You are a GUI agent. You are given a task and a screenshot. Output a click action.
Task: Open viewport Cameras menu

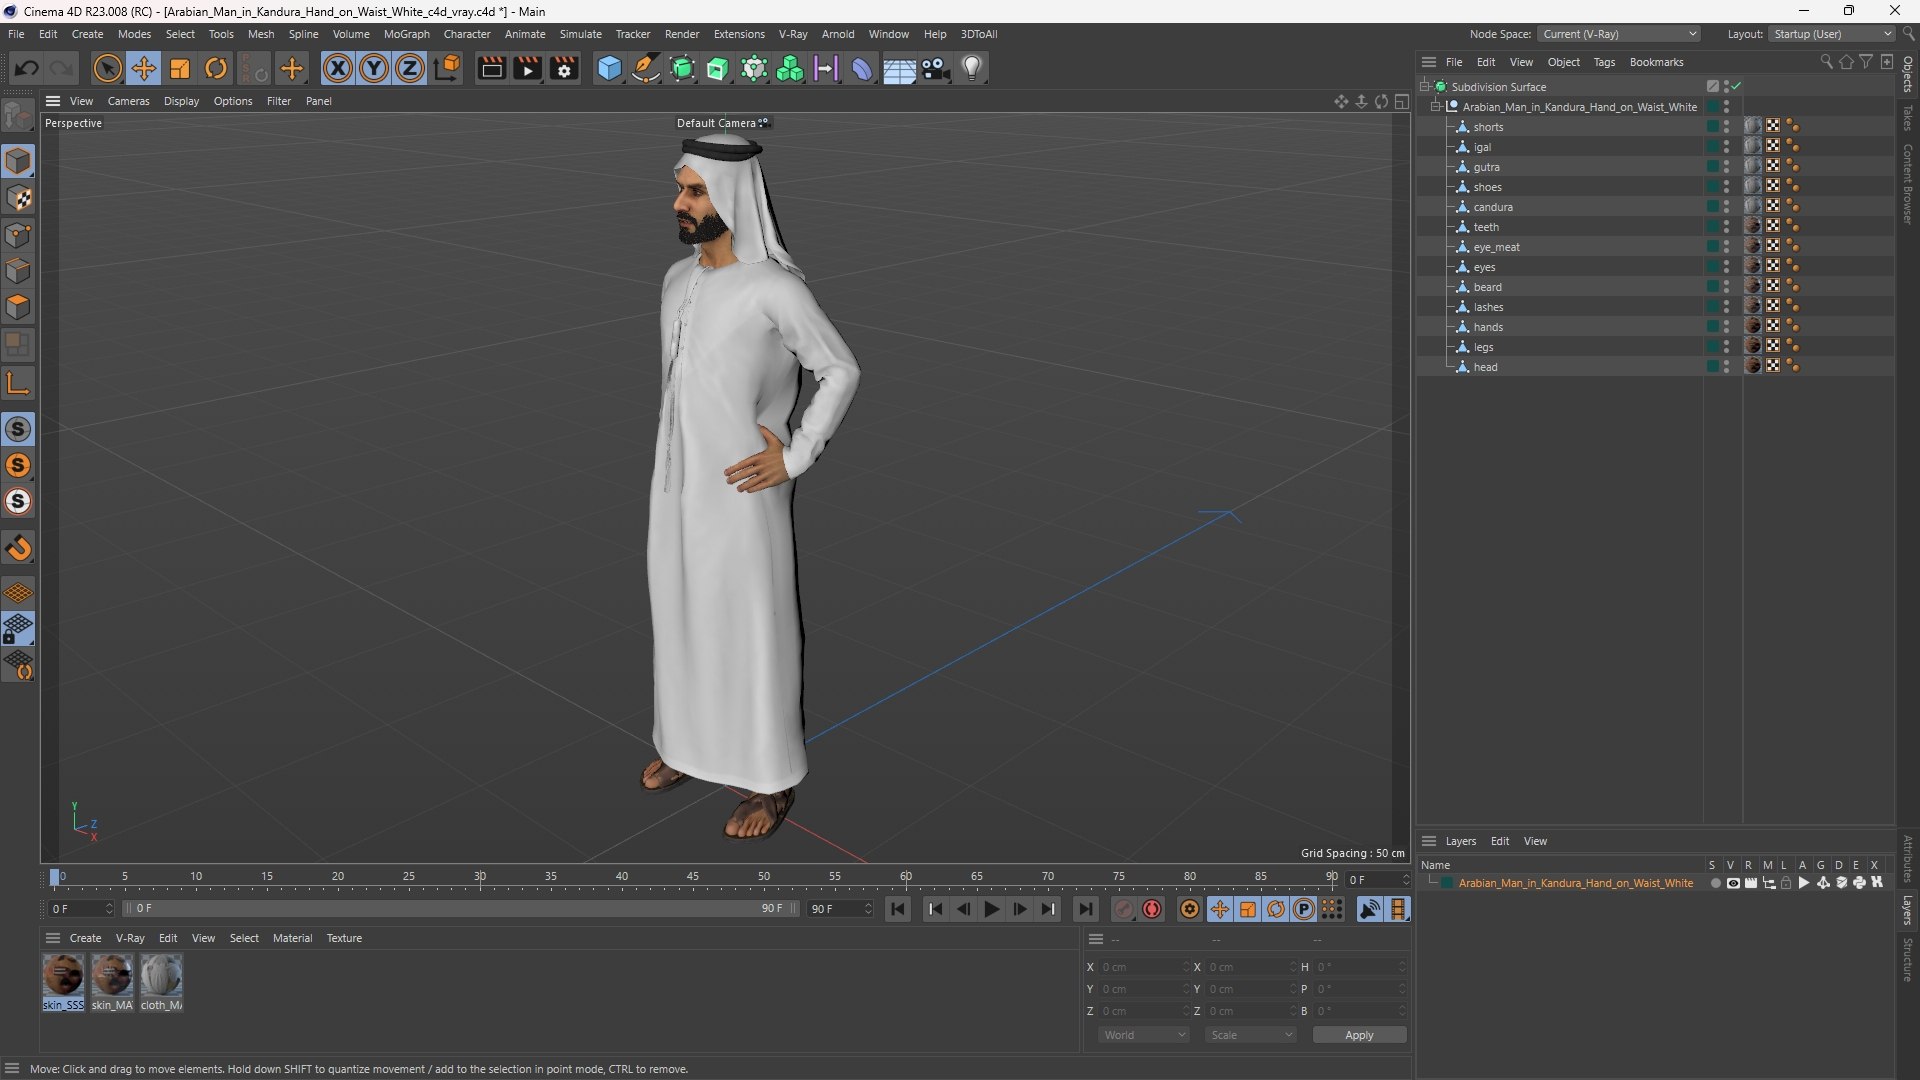coord(128,101)
